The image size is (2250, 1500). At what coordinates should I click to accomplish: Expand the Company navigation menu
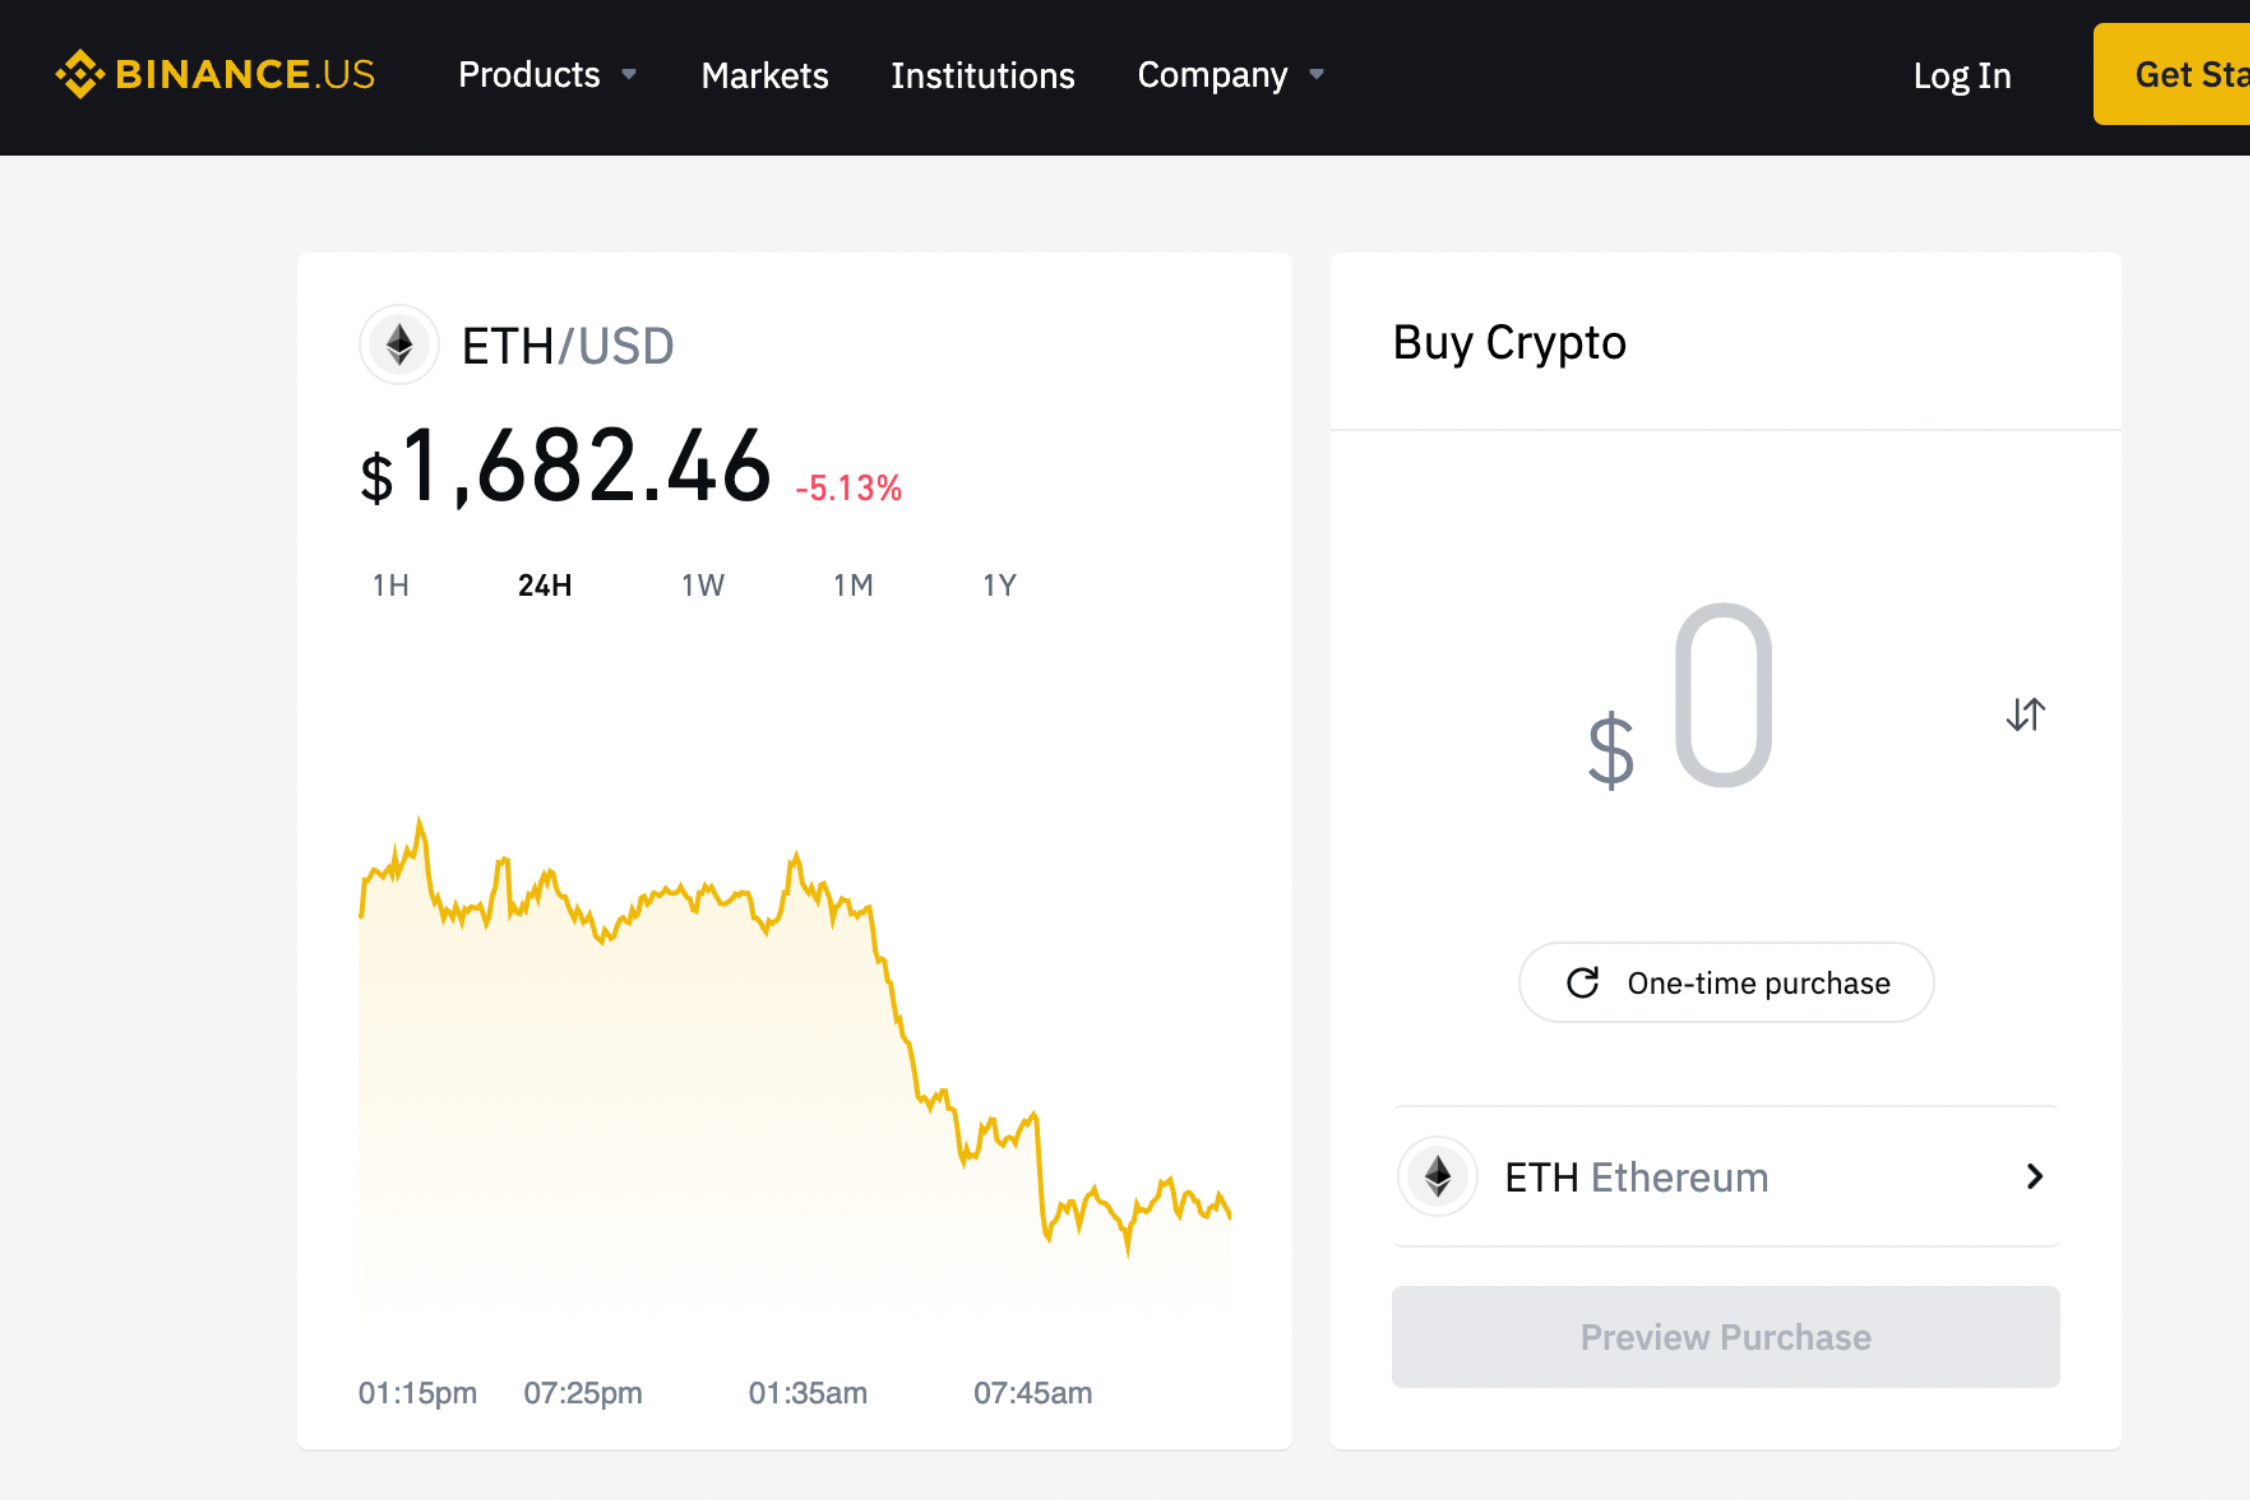pyautogui.click(x=1232, y=75)
